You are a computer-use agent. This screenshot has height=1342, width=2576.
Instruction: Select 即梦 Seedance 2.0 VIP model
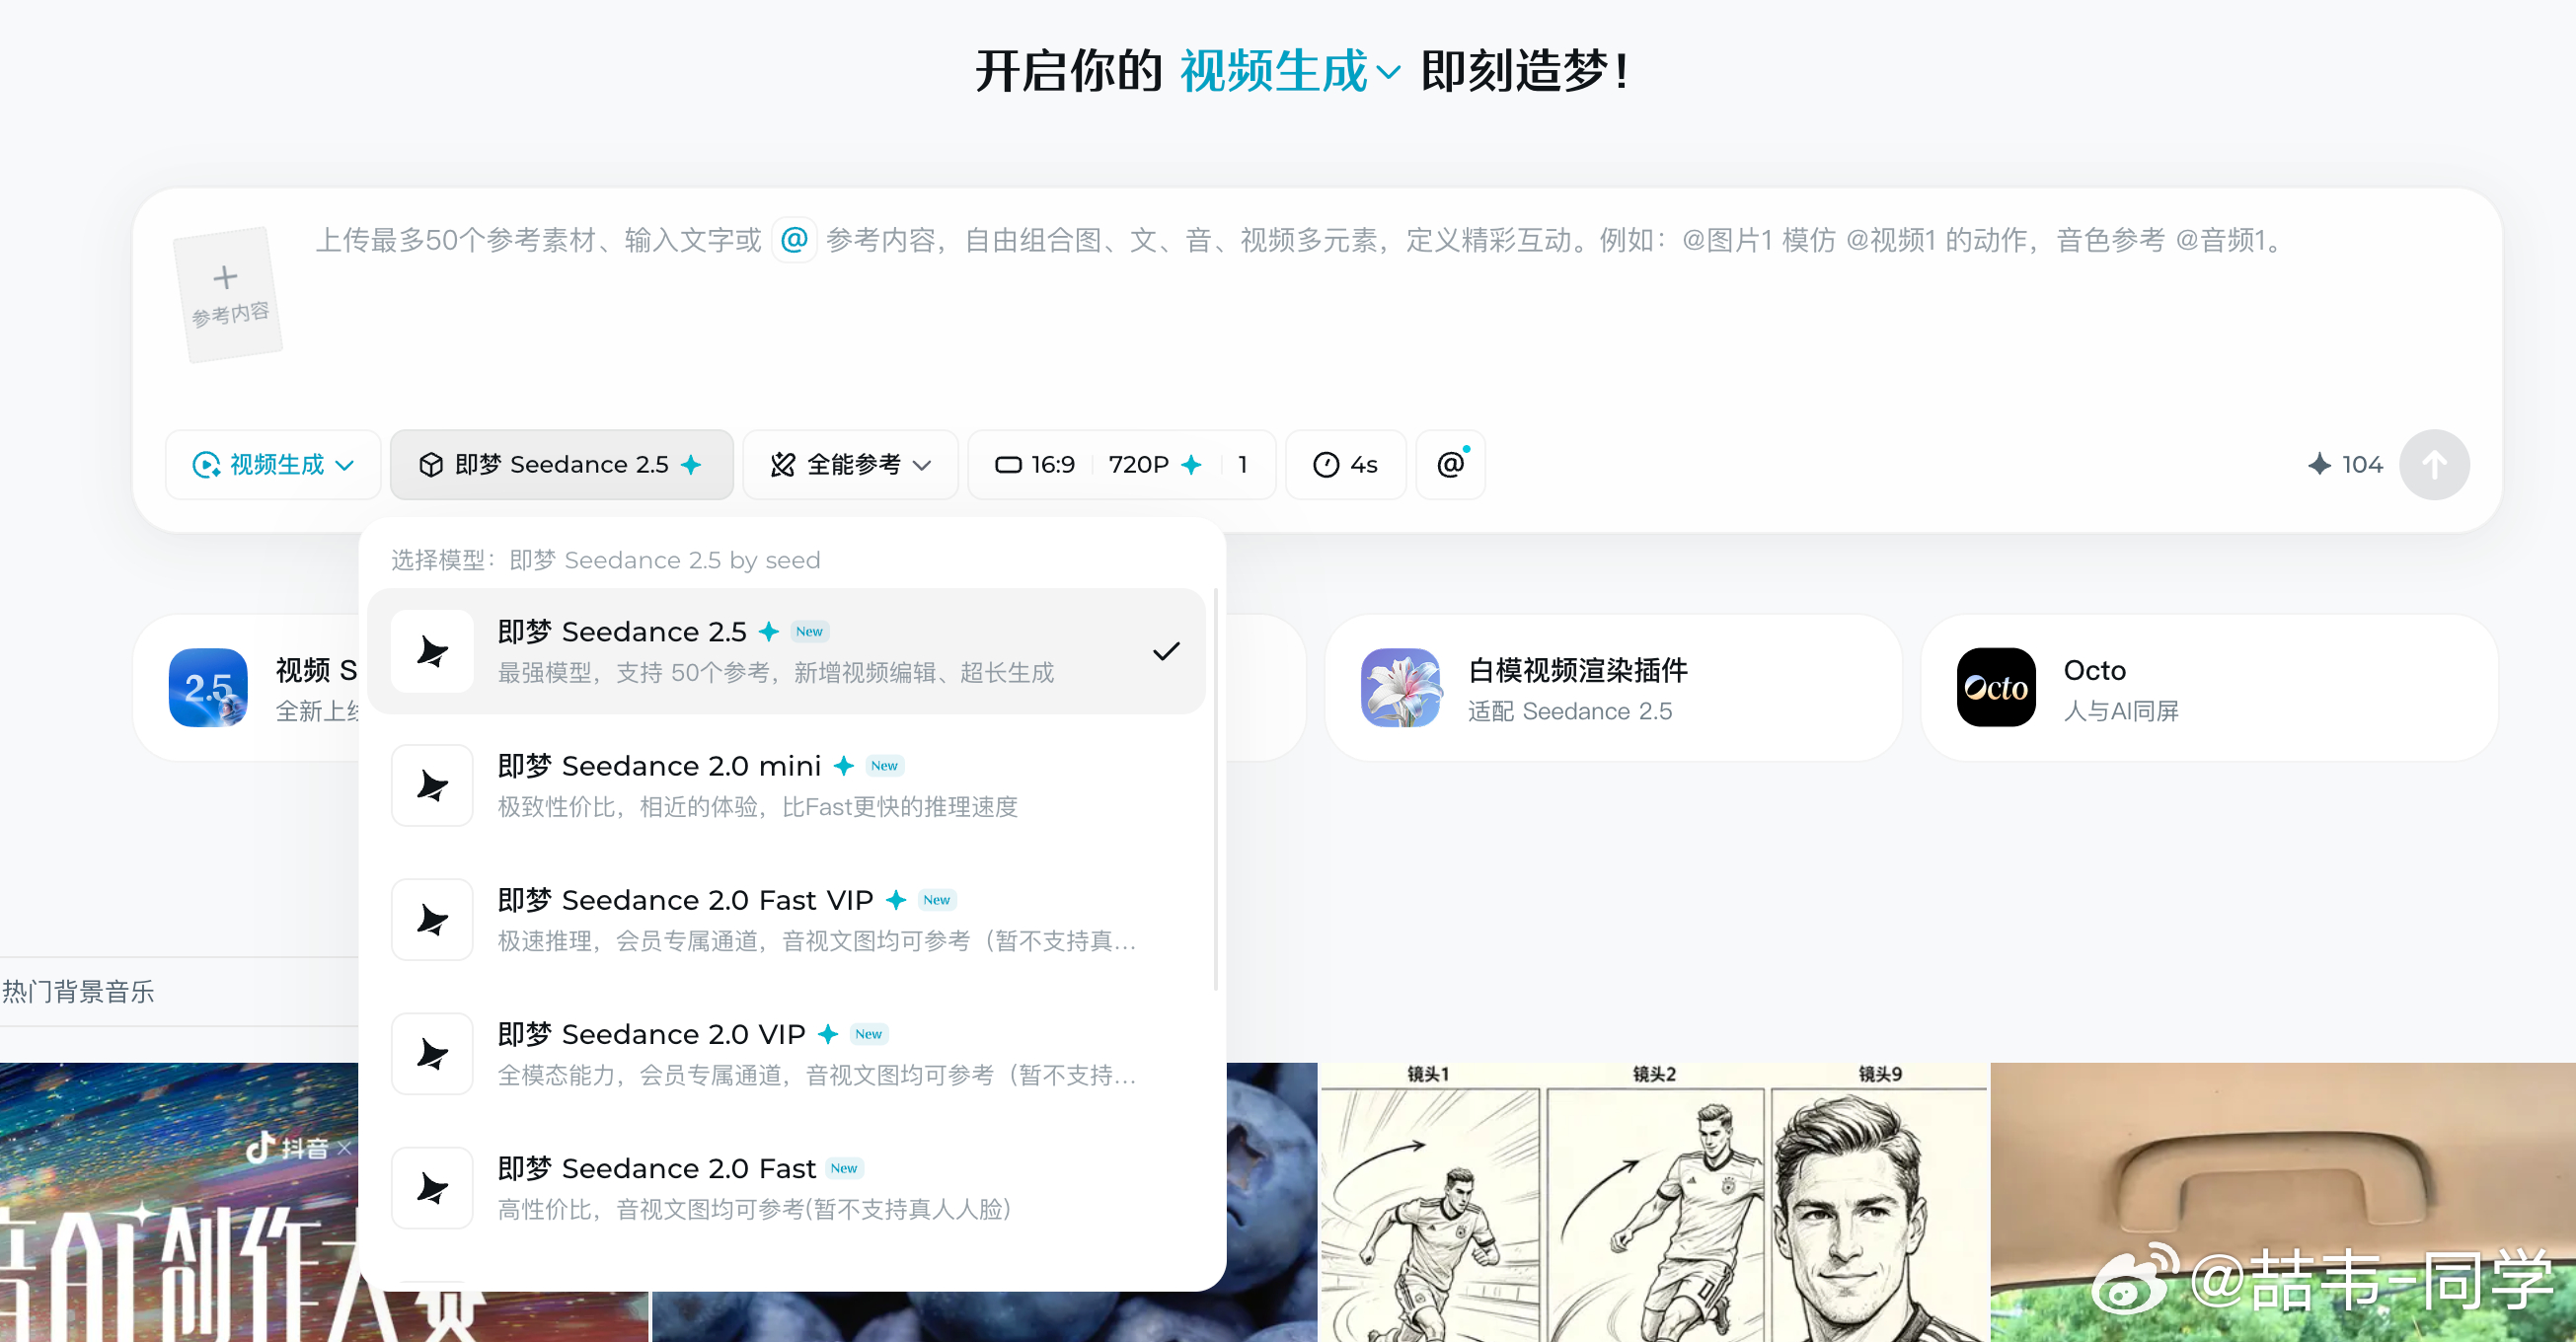pyautogui.click(x=786, y=1053)
